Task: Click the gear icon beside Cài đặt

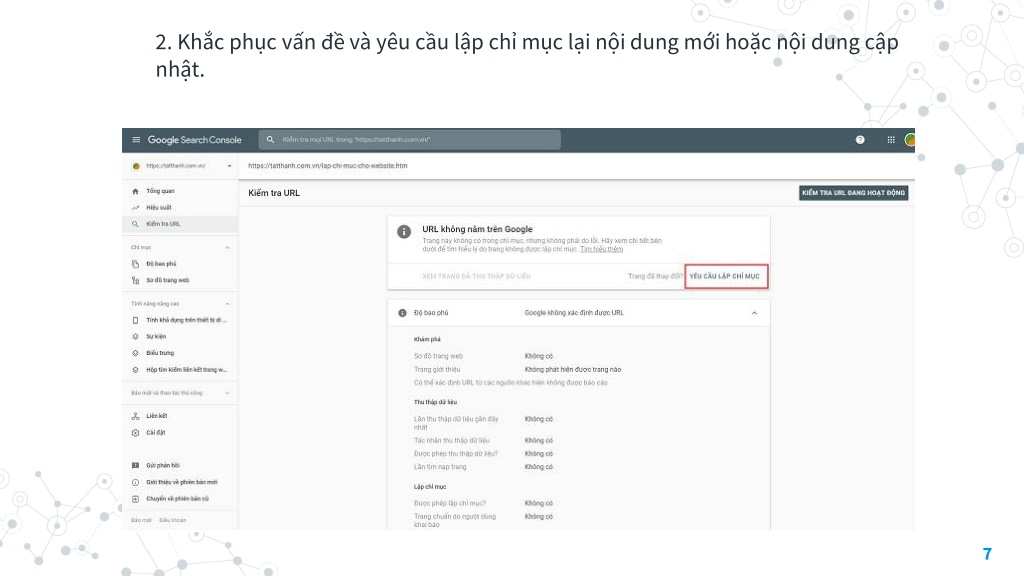Action: [x=135, y=432]
